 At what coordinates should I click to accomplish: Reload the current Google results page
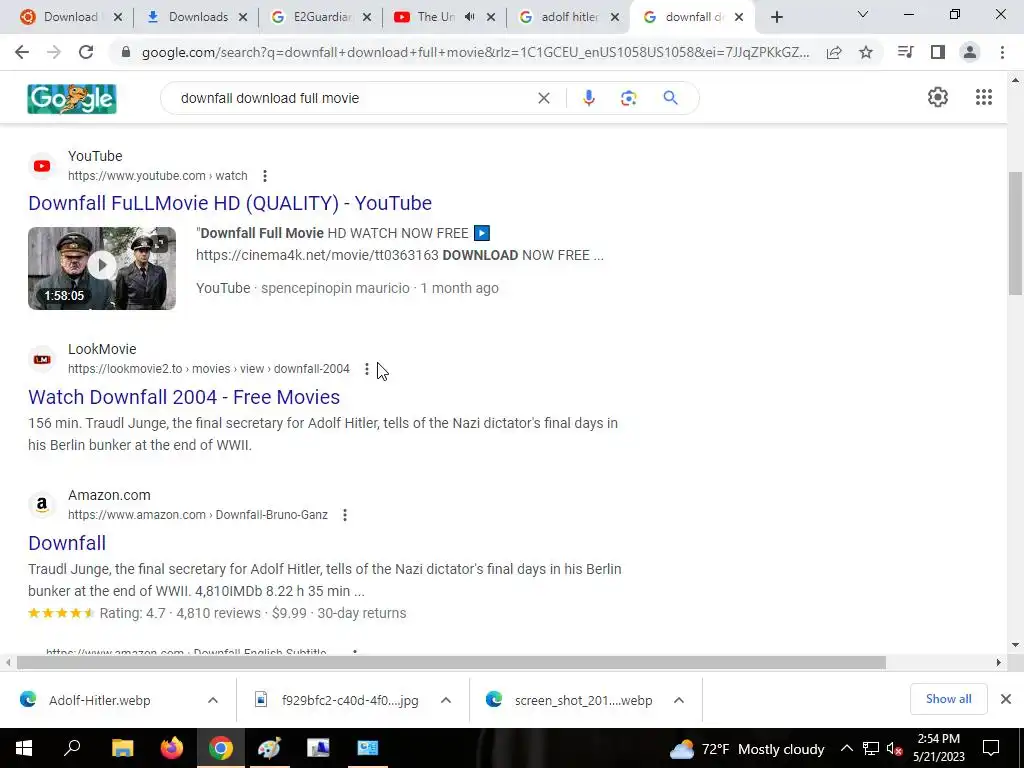(x=86, y=52)
